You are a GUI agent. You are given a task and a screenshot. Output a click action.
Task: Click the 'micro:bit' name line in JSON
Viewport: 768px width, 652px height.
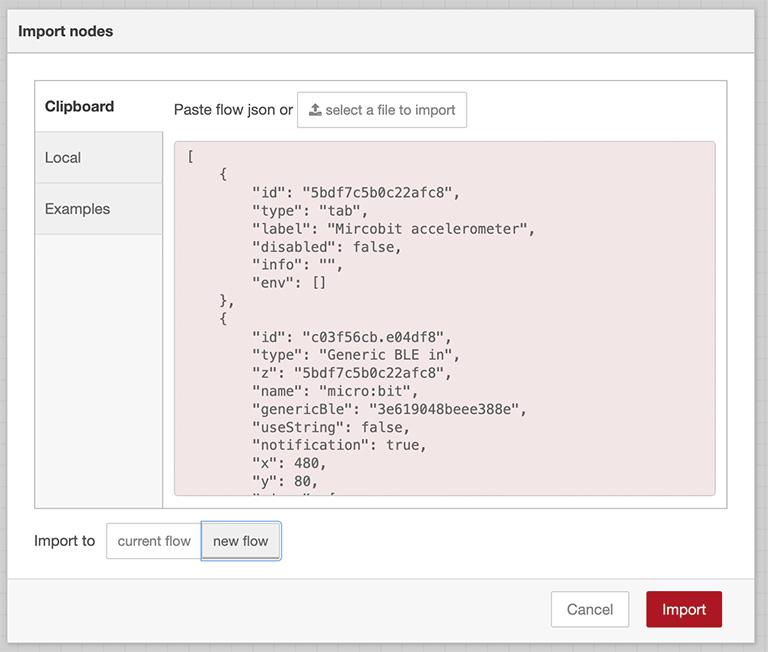(335, 391)
